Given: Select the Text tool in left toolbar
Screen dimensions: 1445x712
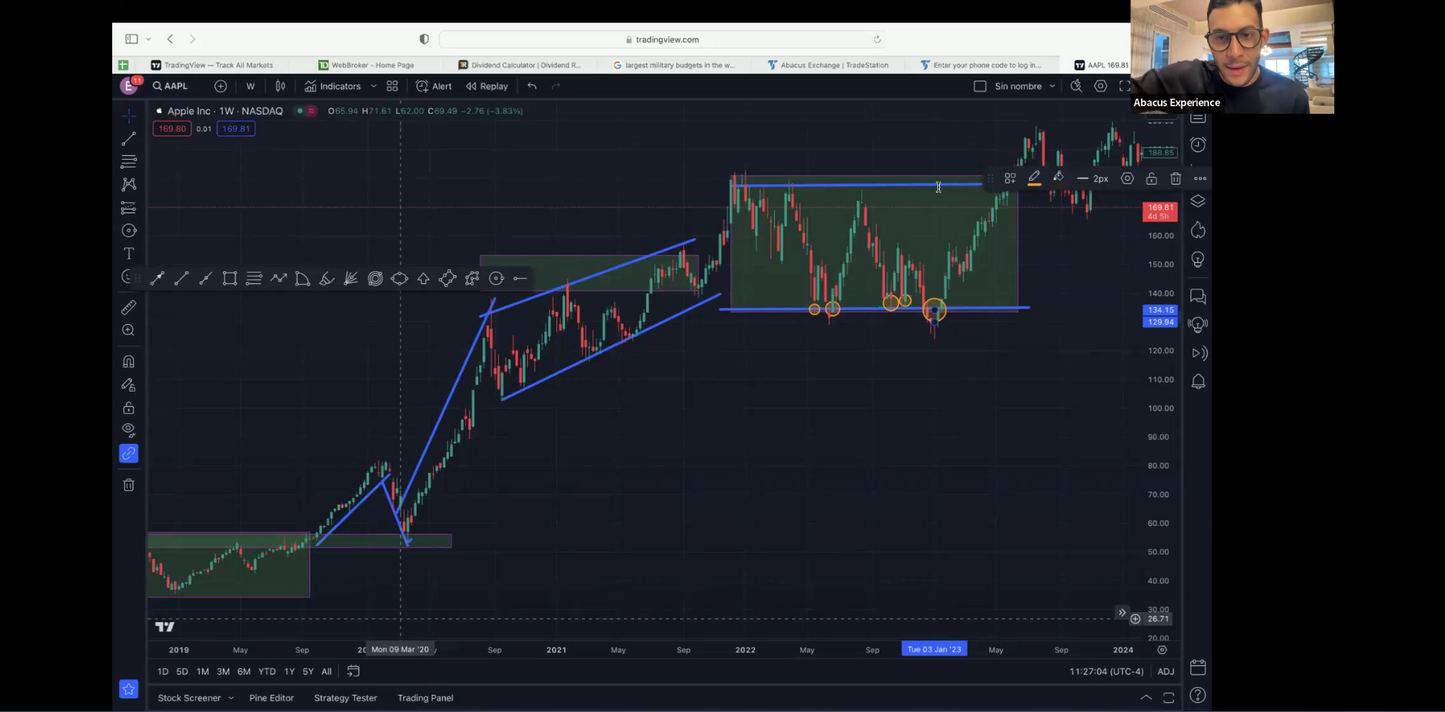Looking at the screenshot, I should click(x=129, y=254).
